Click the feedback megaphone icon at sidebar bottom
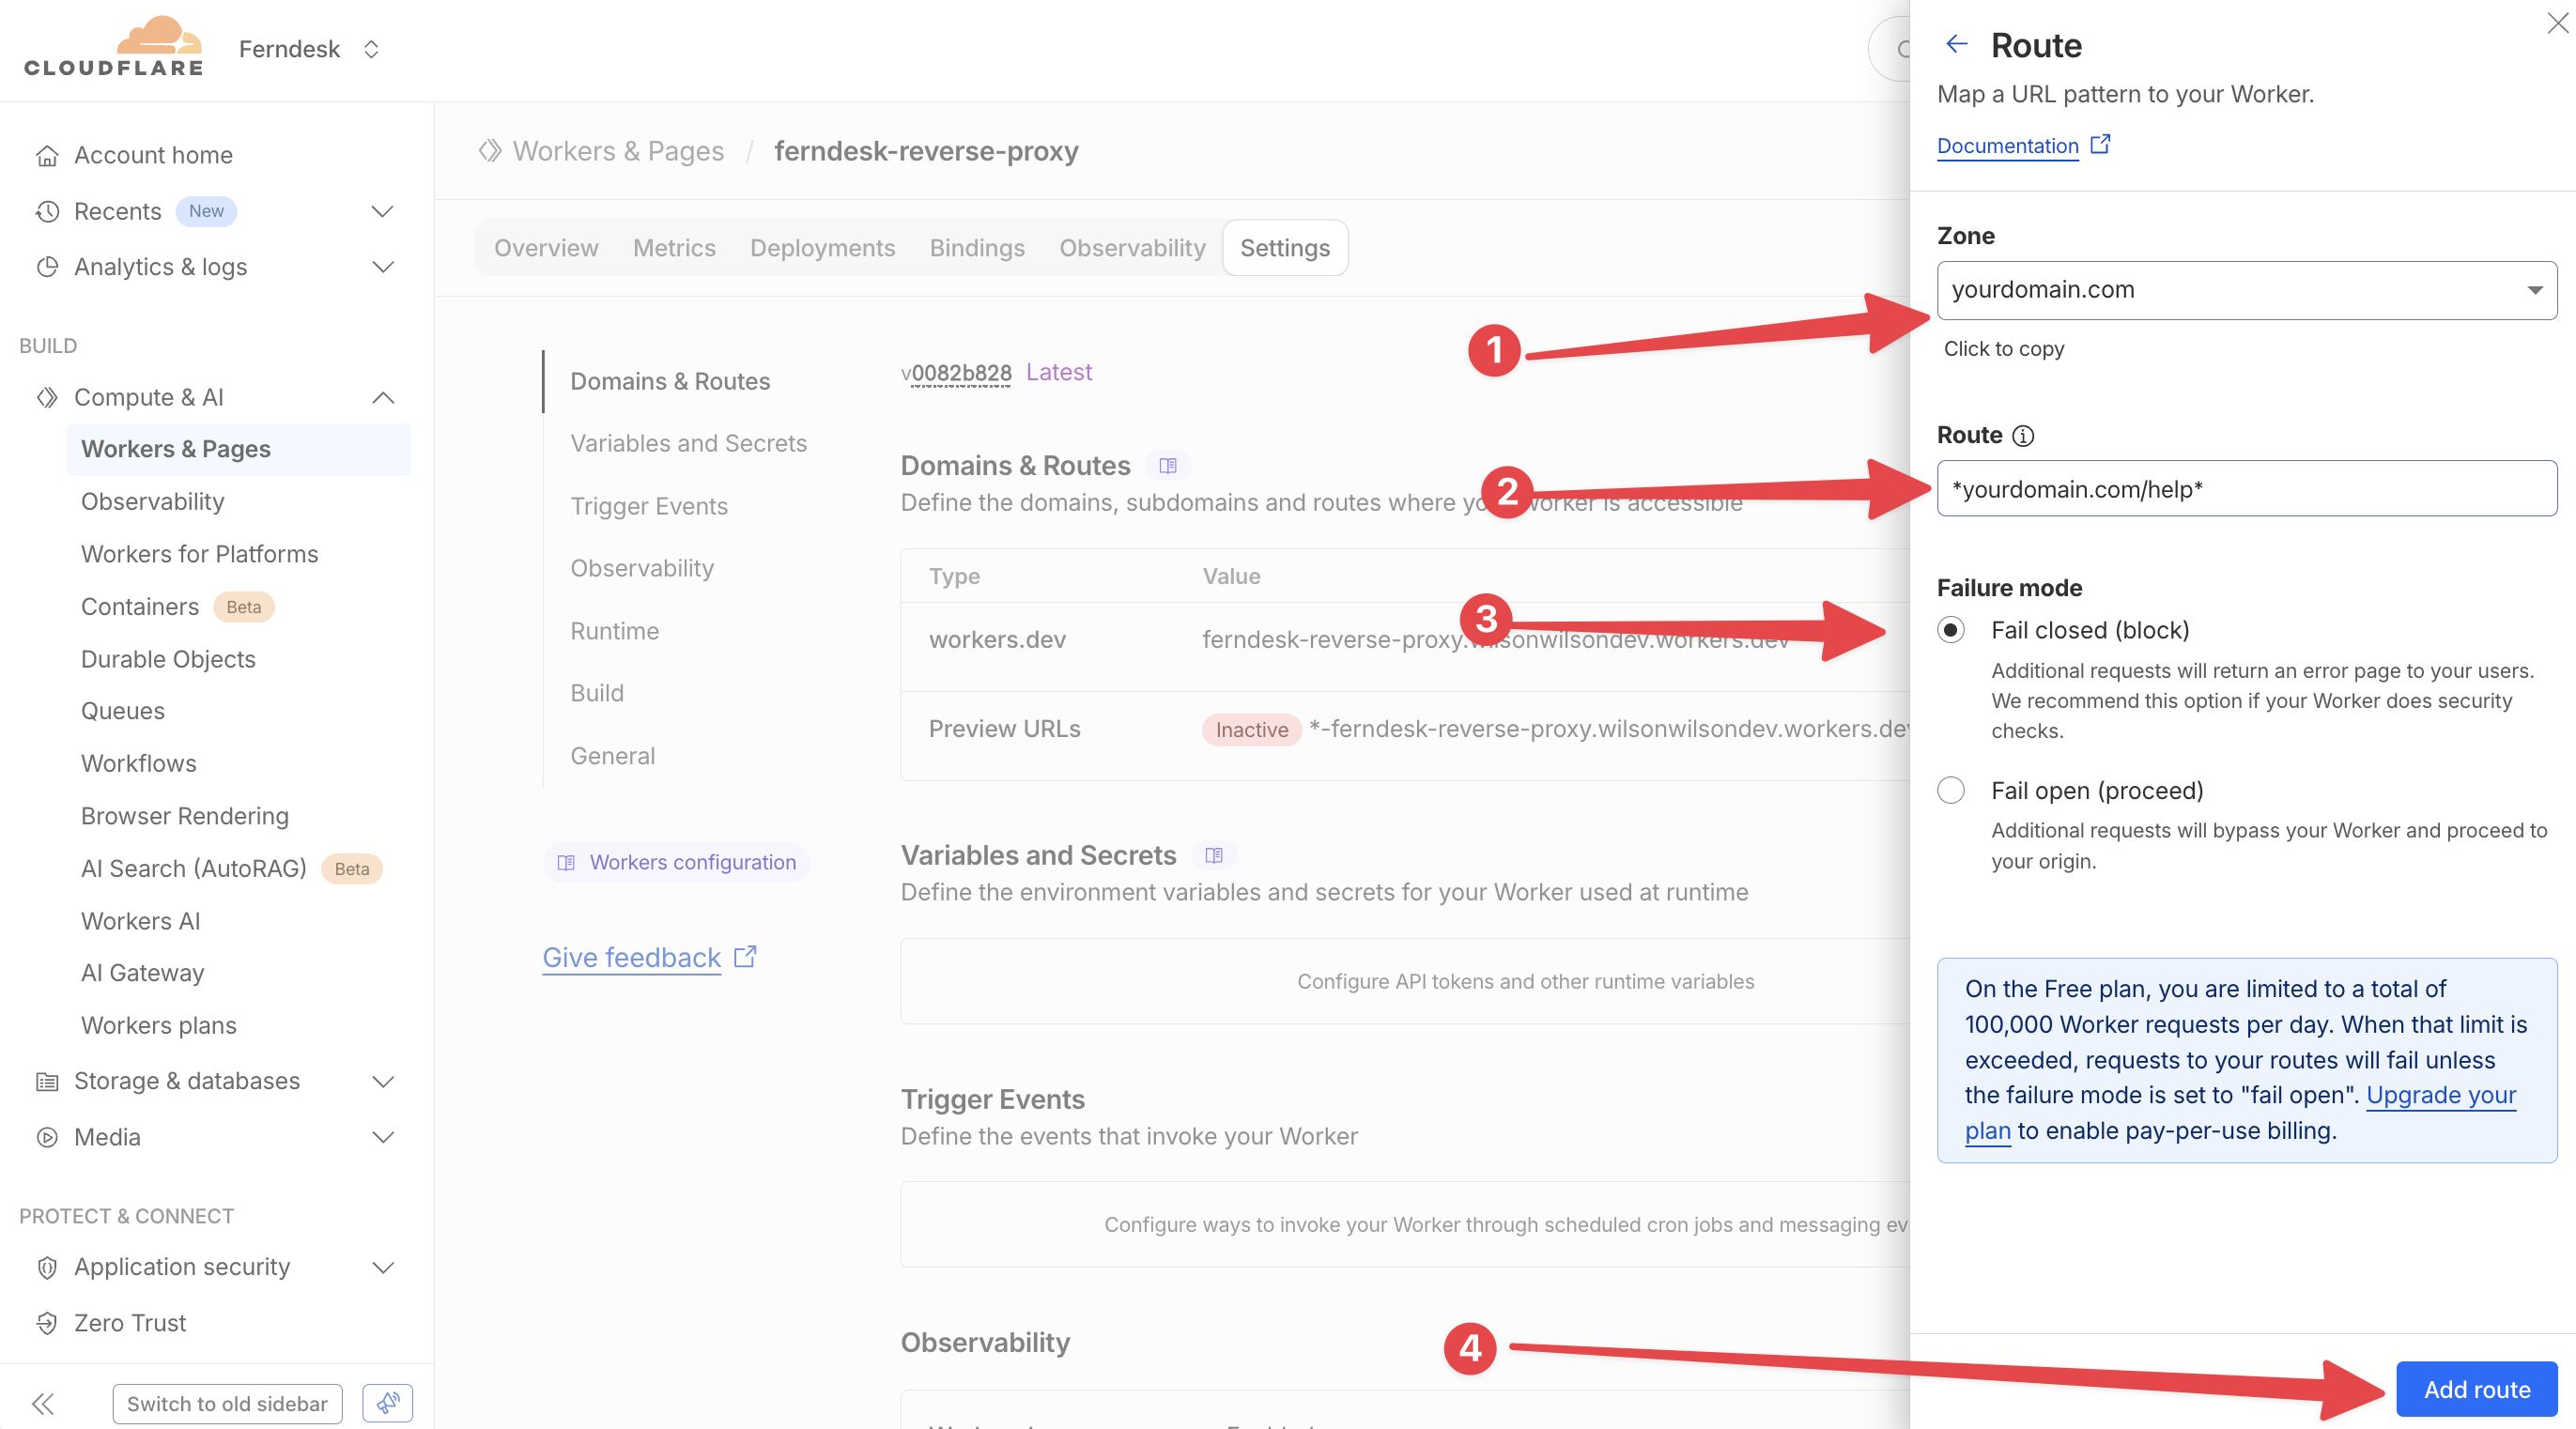2576x1429 pixels. tap(388, 1403)
